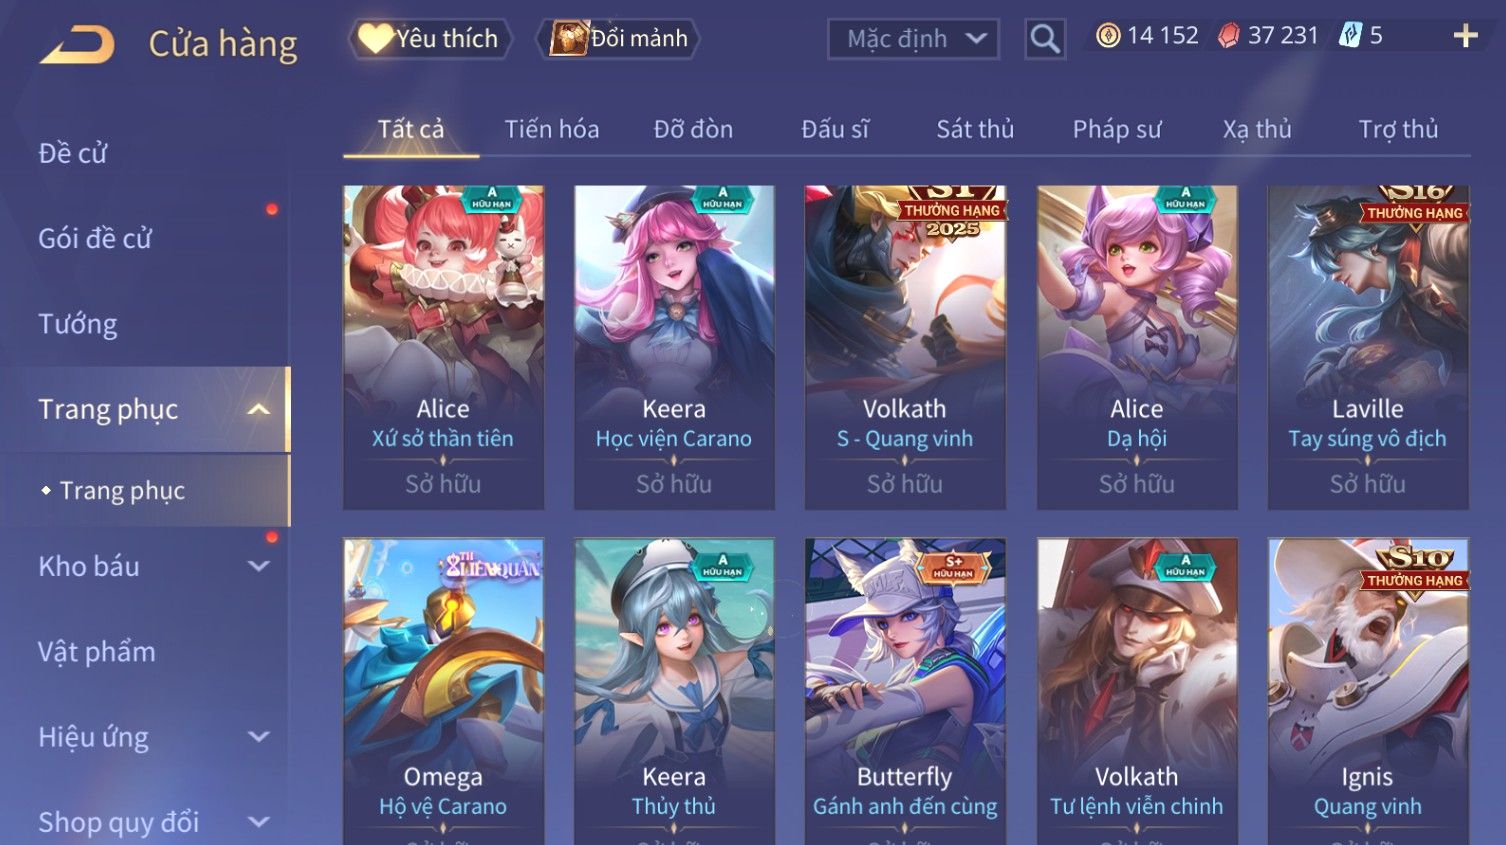The image size is (1506, 845).
Task: Open the search magnifier icon
Action: pyautogui.click(x=1045, y=39)
